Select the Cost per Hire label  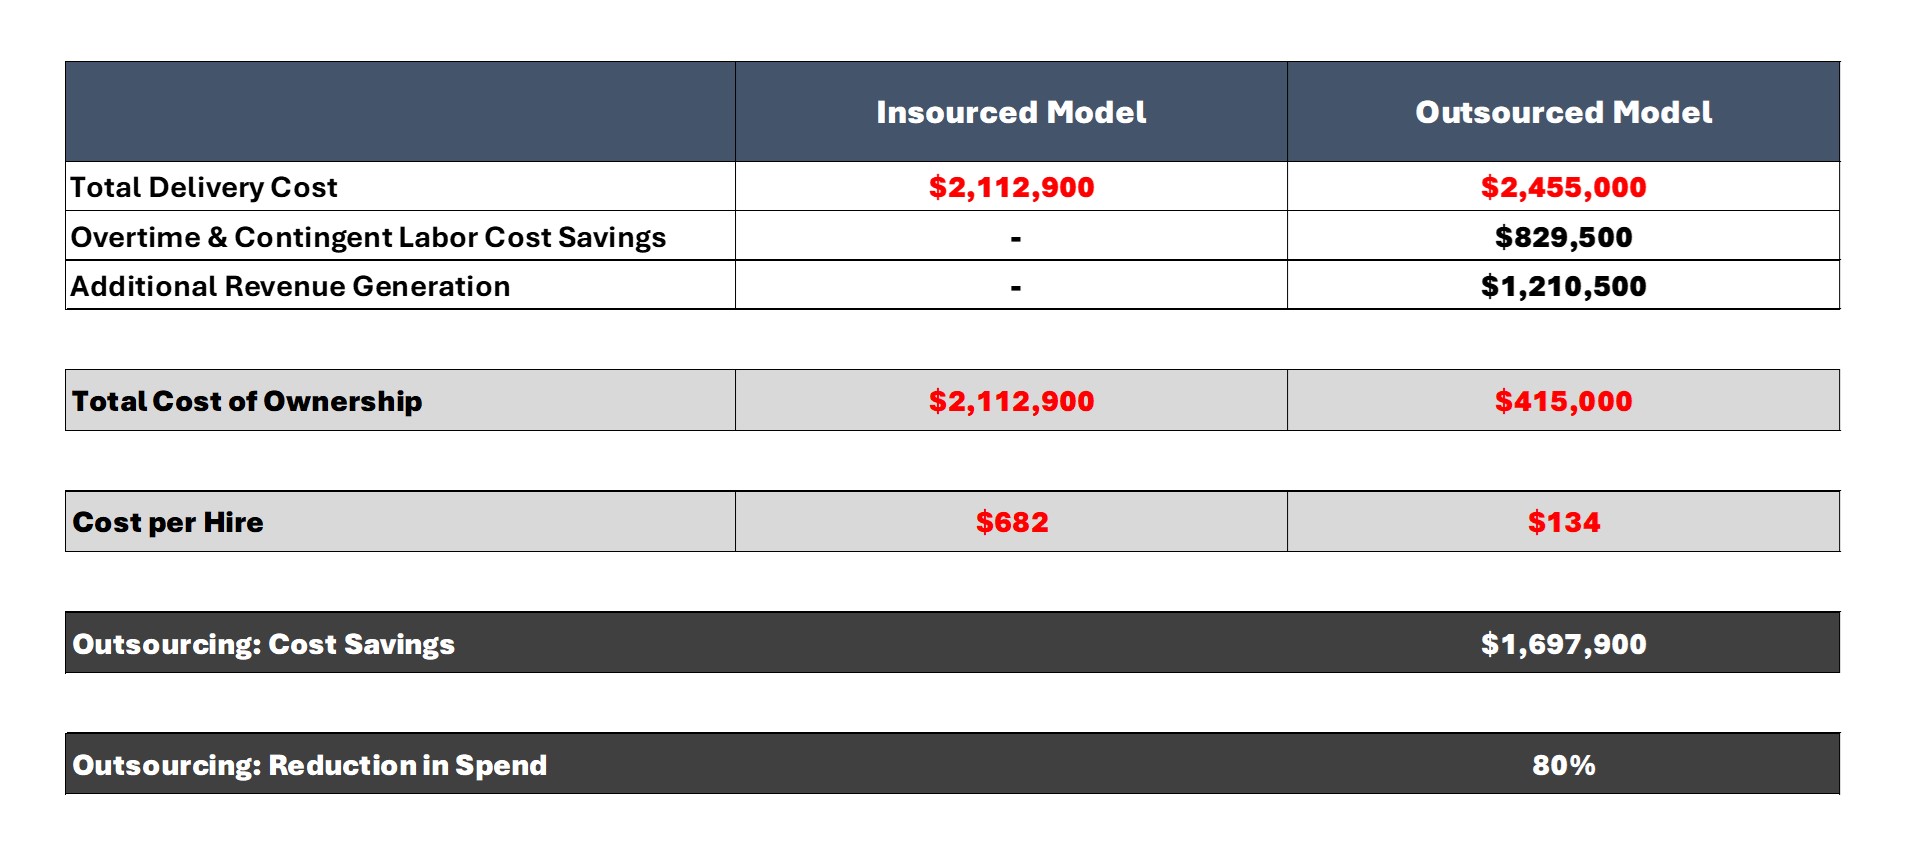click(x=168, y=522)
